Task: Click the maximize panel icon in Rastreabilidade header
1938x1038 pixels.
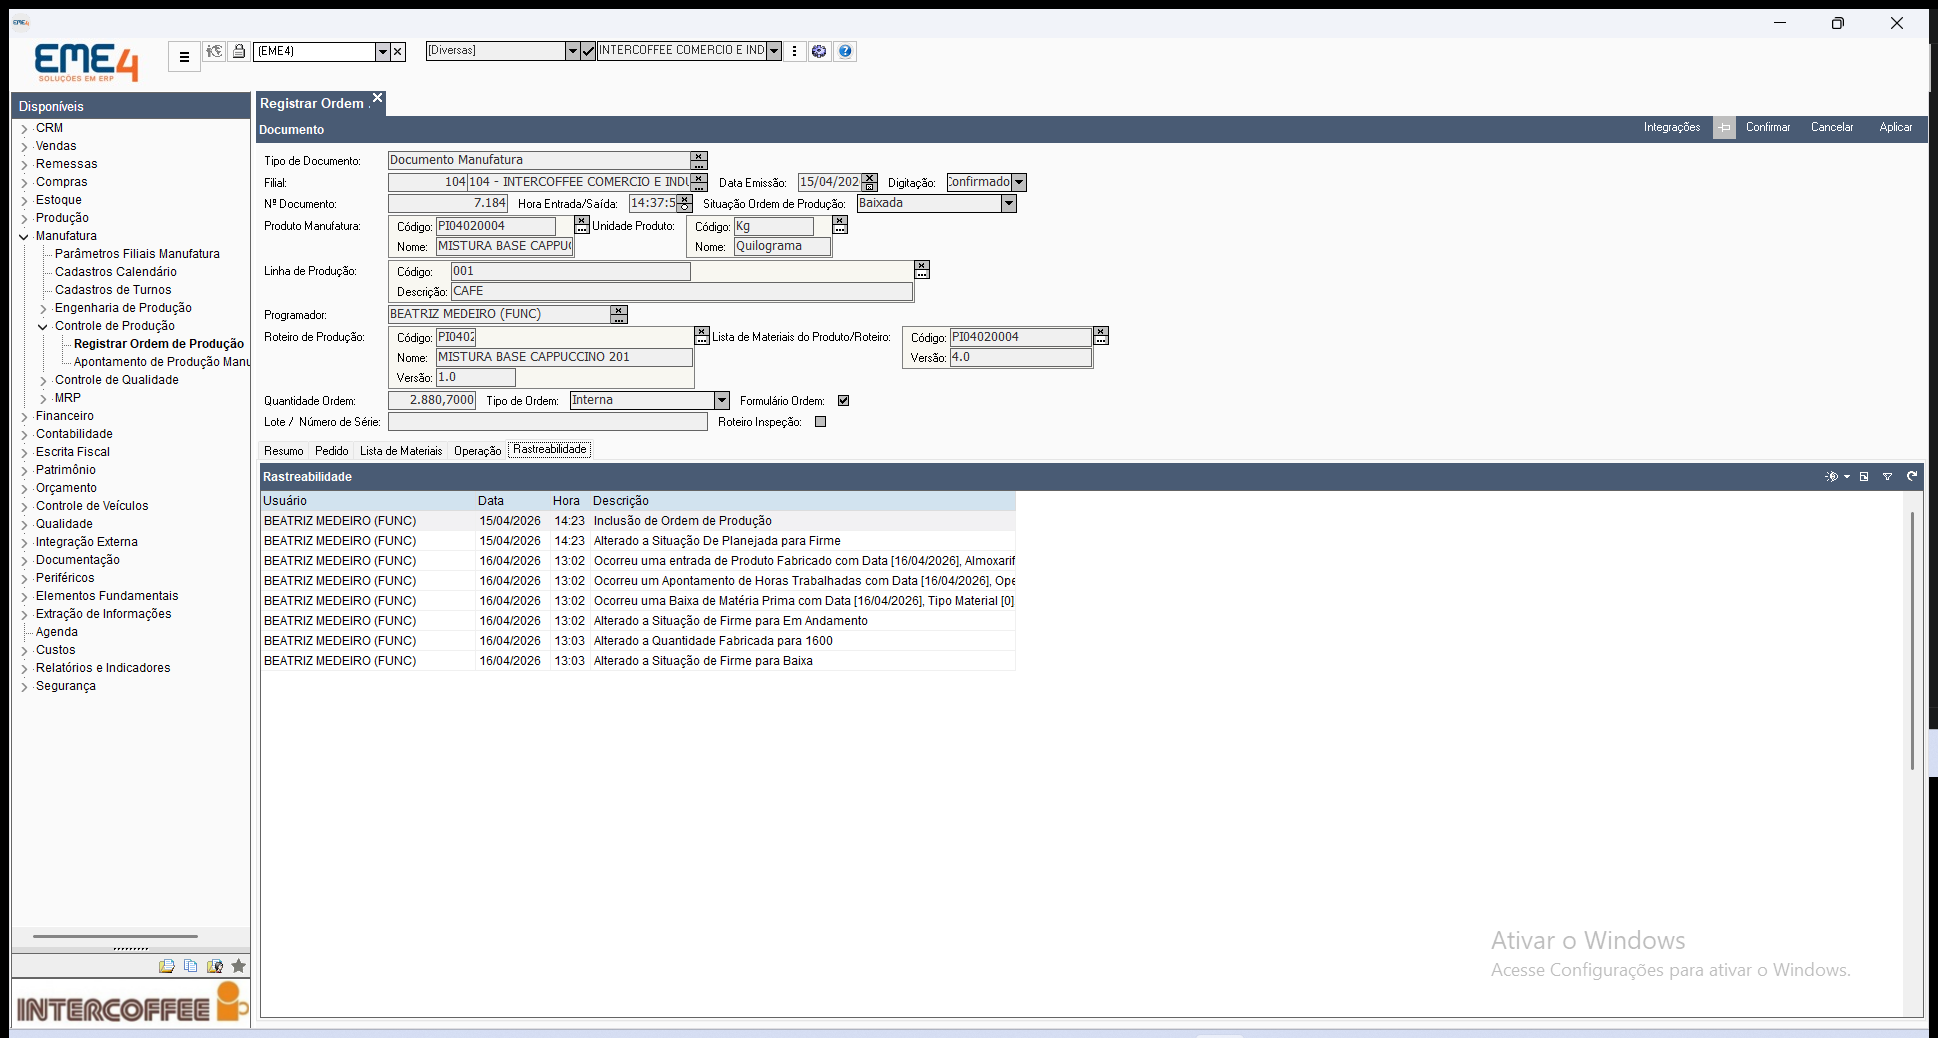Action: pyautogui.click(x=1864, y=477)
